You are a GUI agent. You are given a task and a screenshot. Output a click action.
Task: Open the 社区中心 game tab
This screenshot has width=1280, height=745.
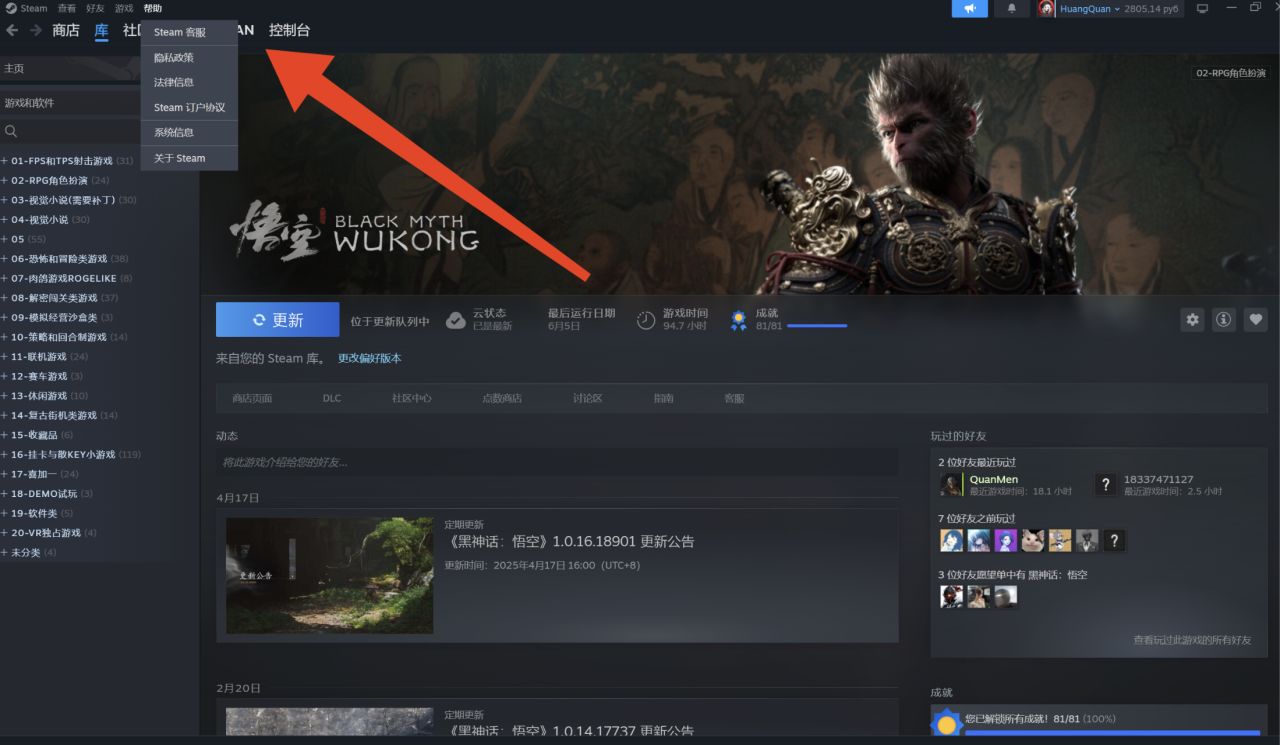pyautogui.click(x=412, y=398)
